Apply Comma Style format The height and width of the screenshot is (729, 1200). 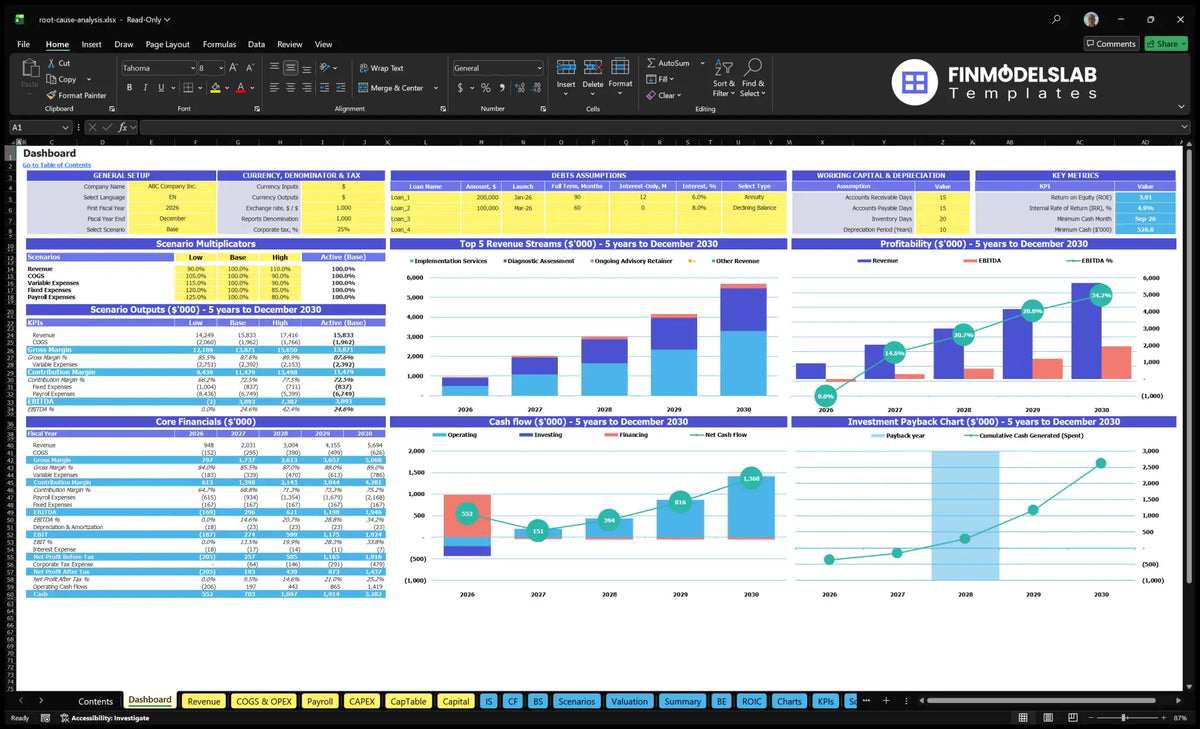(502, 88)
